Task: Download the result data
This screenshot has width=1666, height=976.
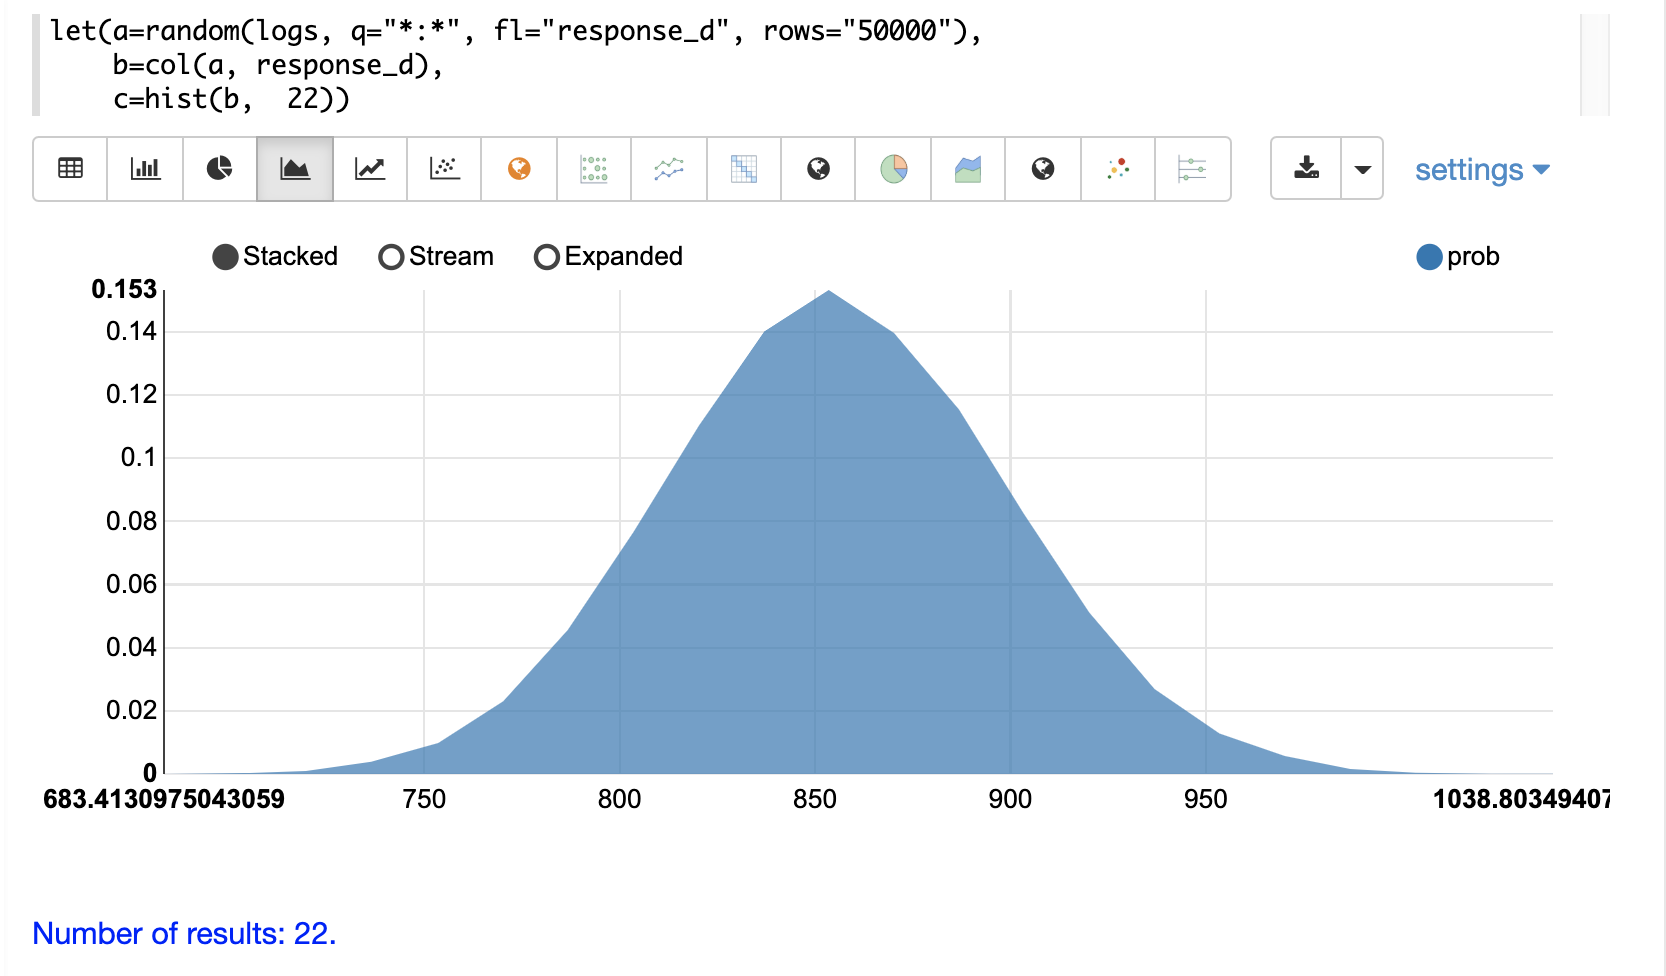Action: tap(1306, 169)
